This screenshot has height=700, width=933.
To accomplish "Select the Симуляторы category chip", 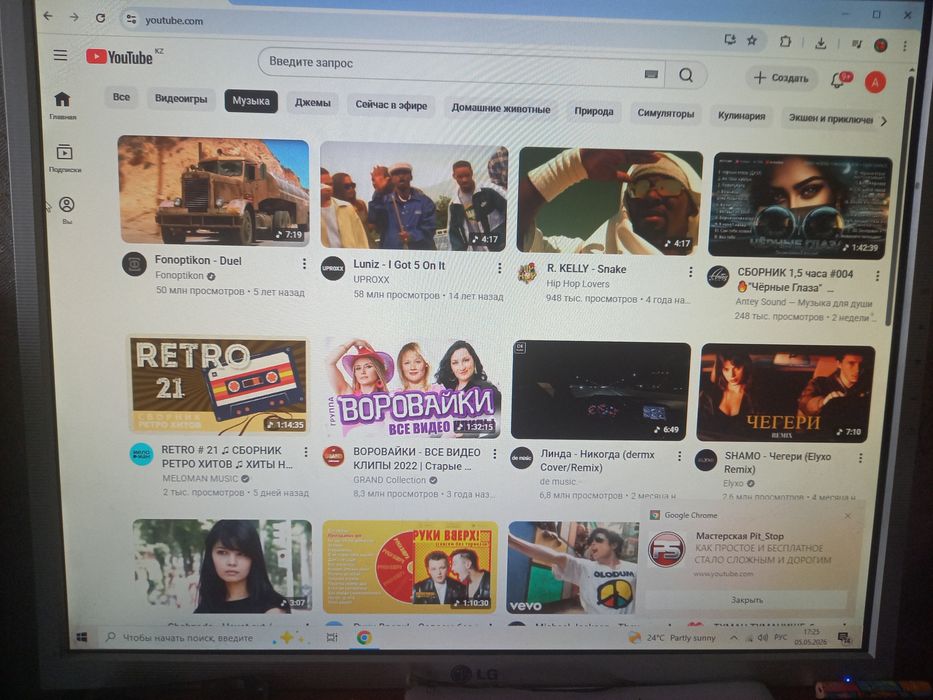I will (x=666, y=114).
